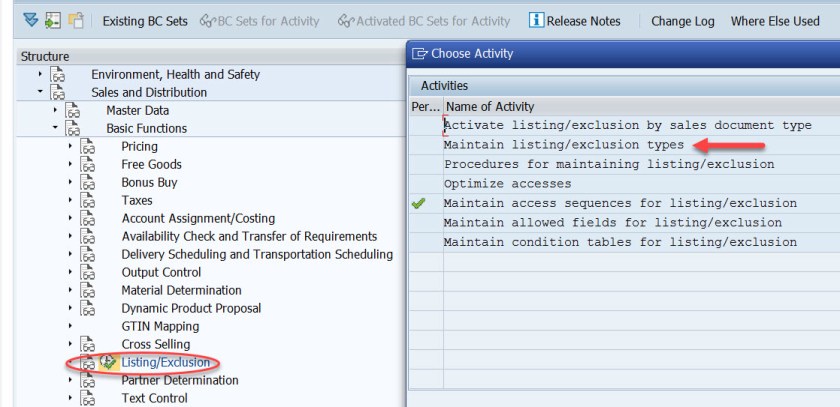Select Partner Determination in the tree
The width and height of the screenshot is (840, 407).
coord(180,381)
